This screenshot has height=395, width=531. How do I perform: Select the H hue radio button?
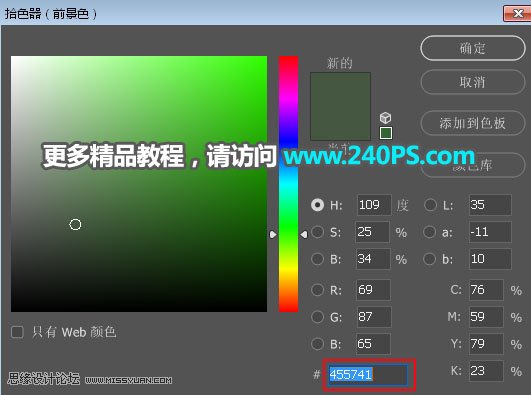coord(317,205)
